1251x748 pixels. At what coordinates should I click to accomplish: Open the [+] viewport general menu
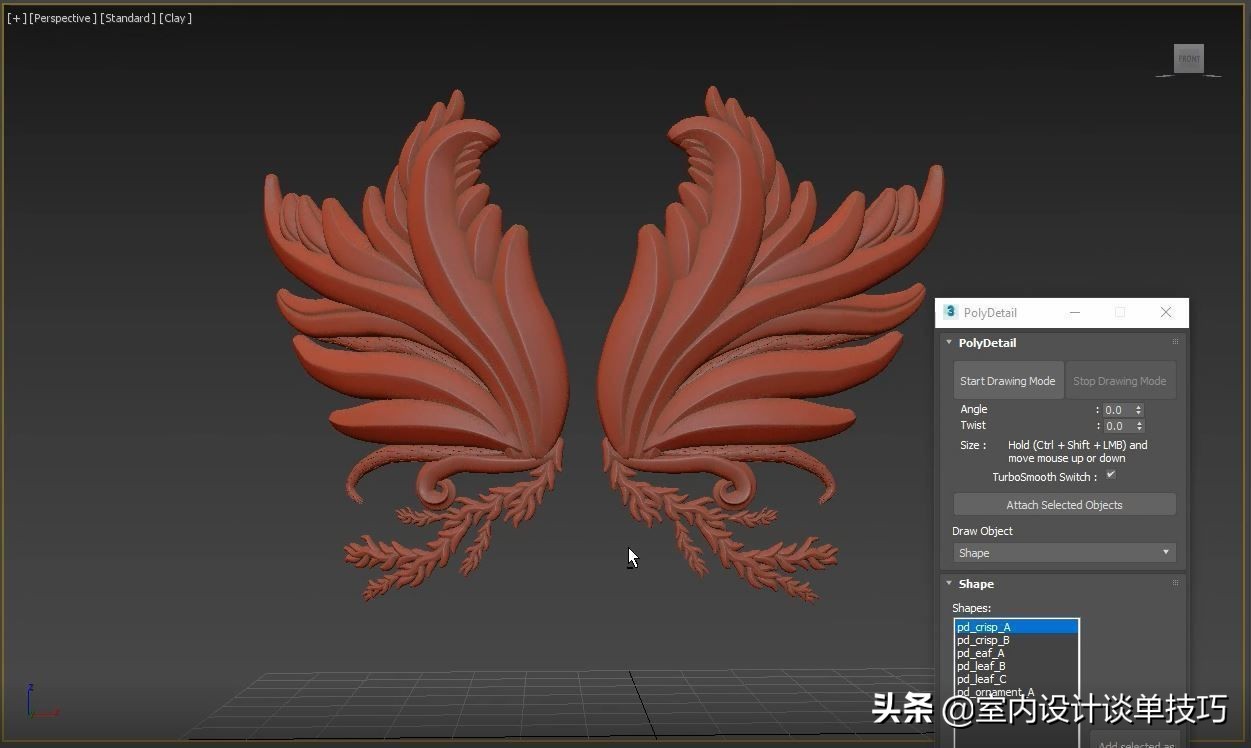tap(16, 18)
